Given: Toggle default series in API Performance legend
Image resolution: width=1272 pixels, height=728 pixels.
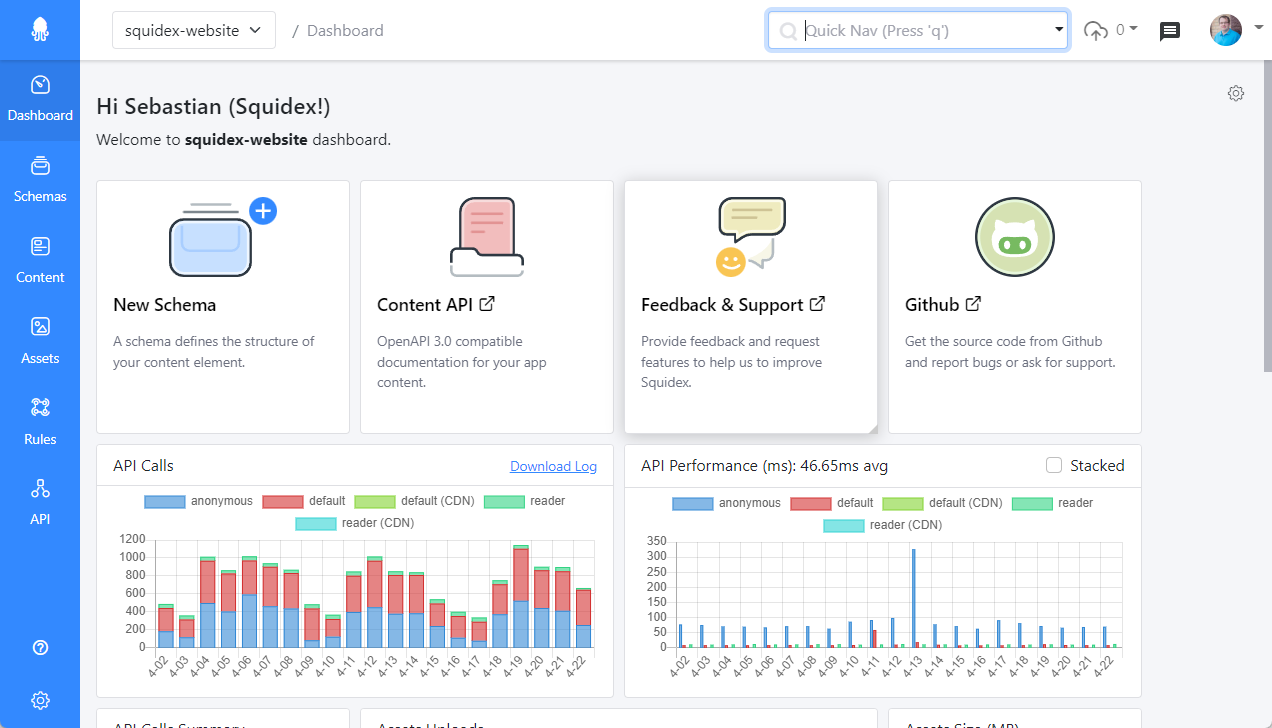Looking at the screenshot, I should (x=832, y=503).
